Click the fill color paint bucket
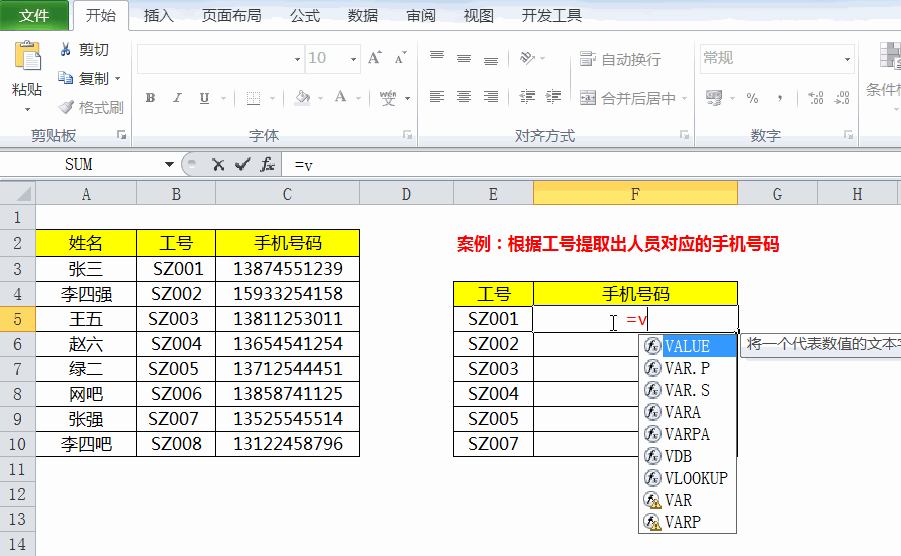The width and height of the screenshot is (901, 556). 303,98
